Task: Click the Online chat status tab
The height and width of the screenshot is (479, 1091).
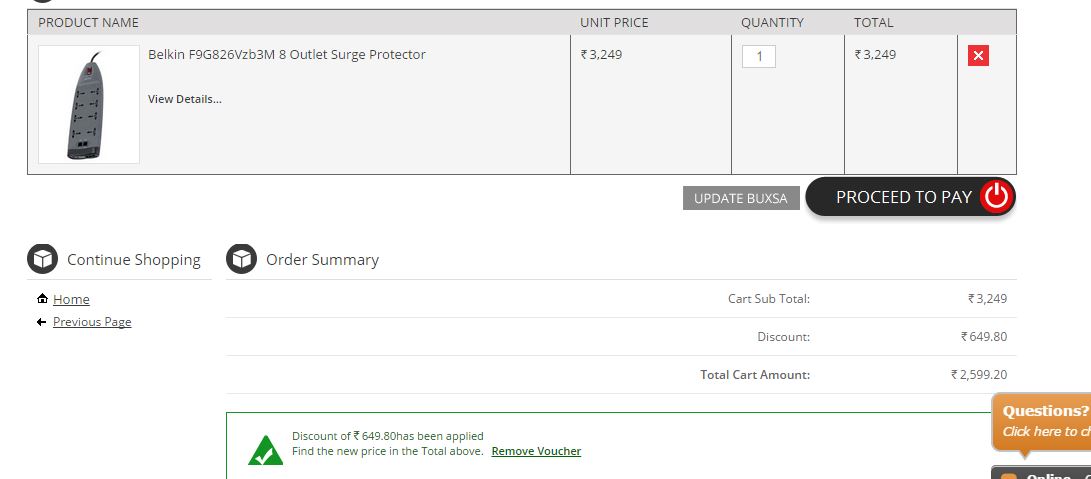Action: point(1043,474)
